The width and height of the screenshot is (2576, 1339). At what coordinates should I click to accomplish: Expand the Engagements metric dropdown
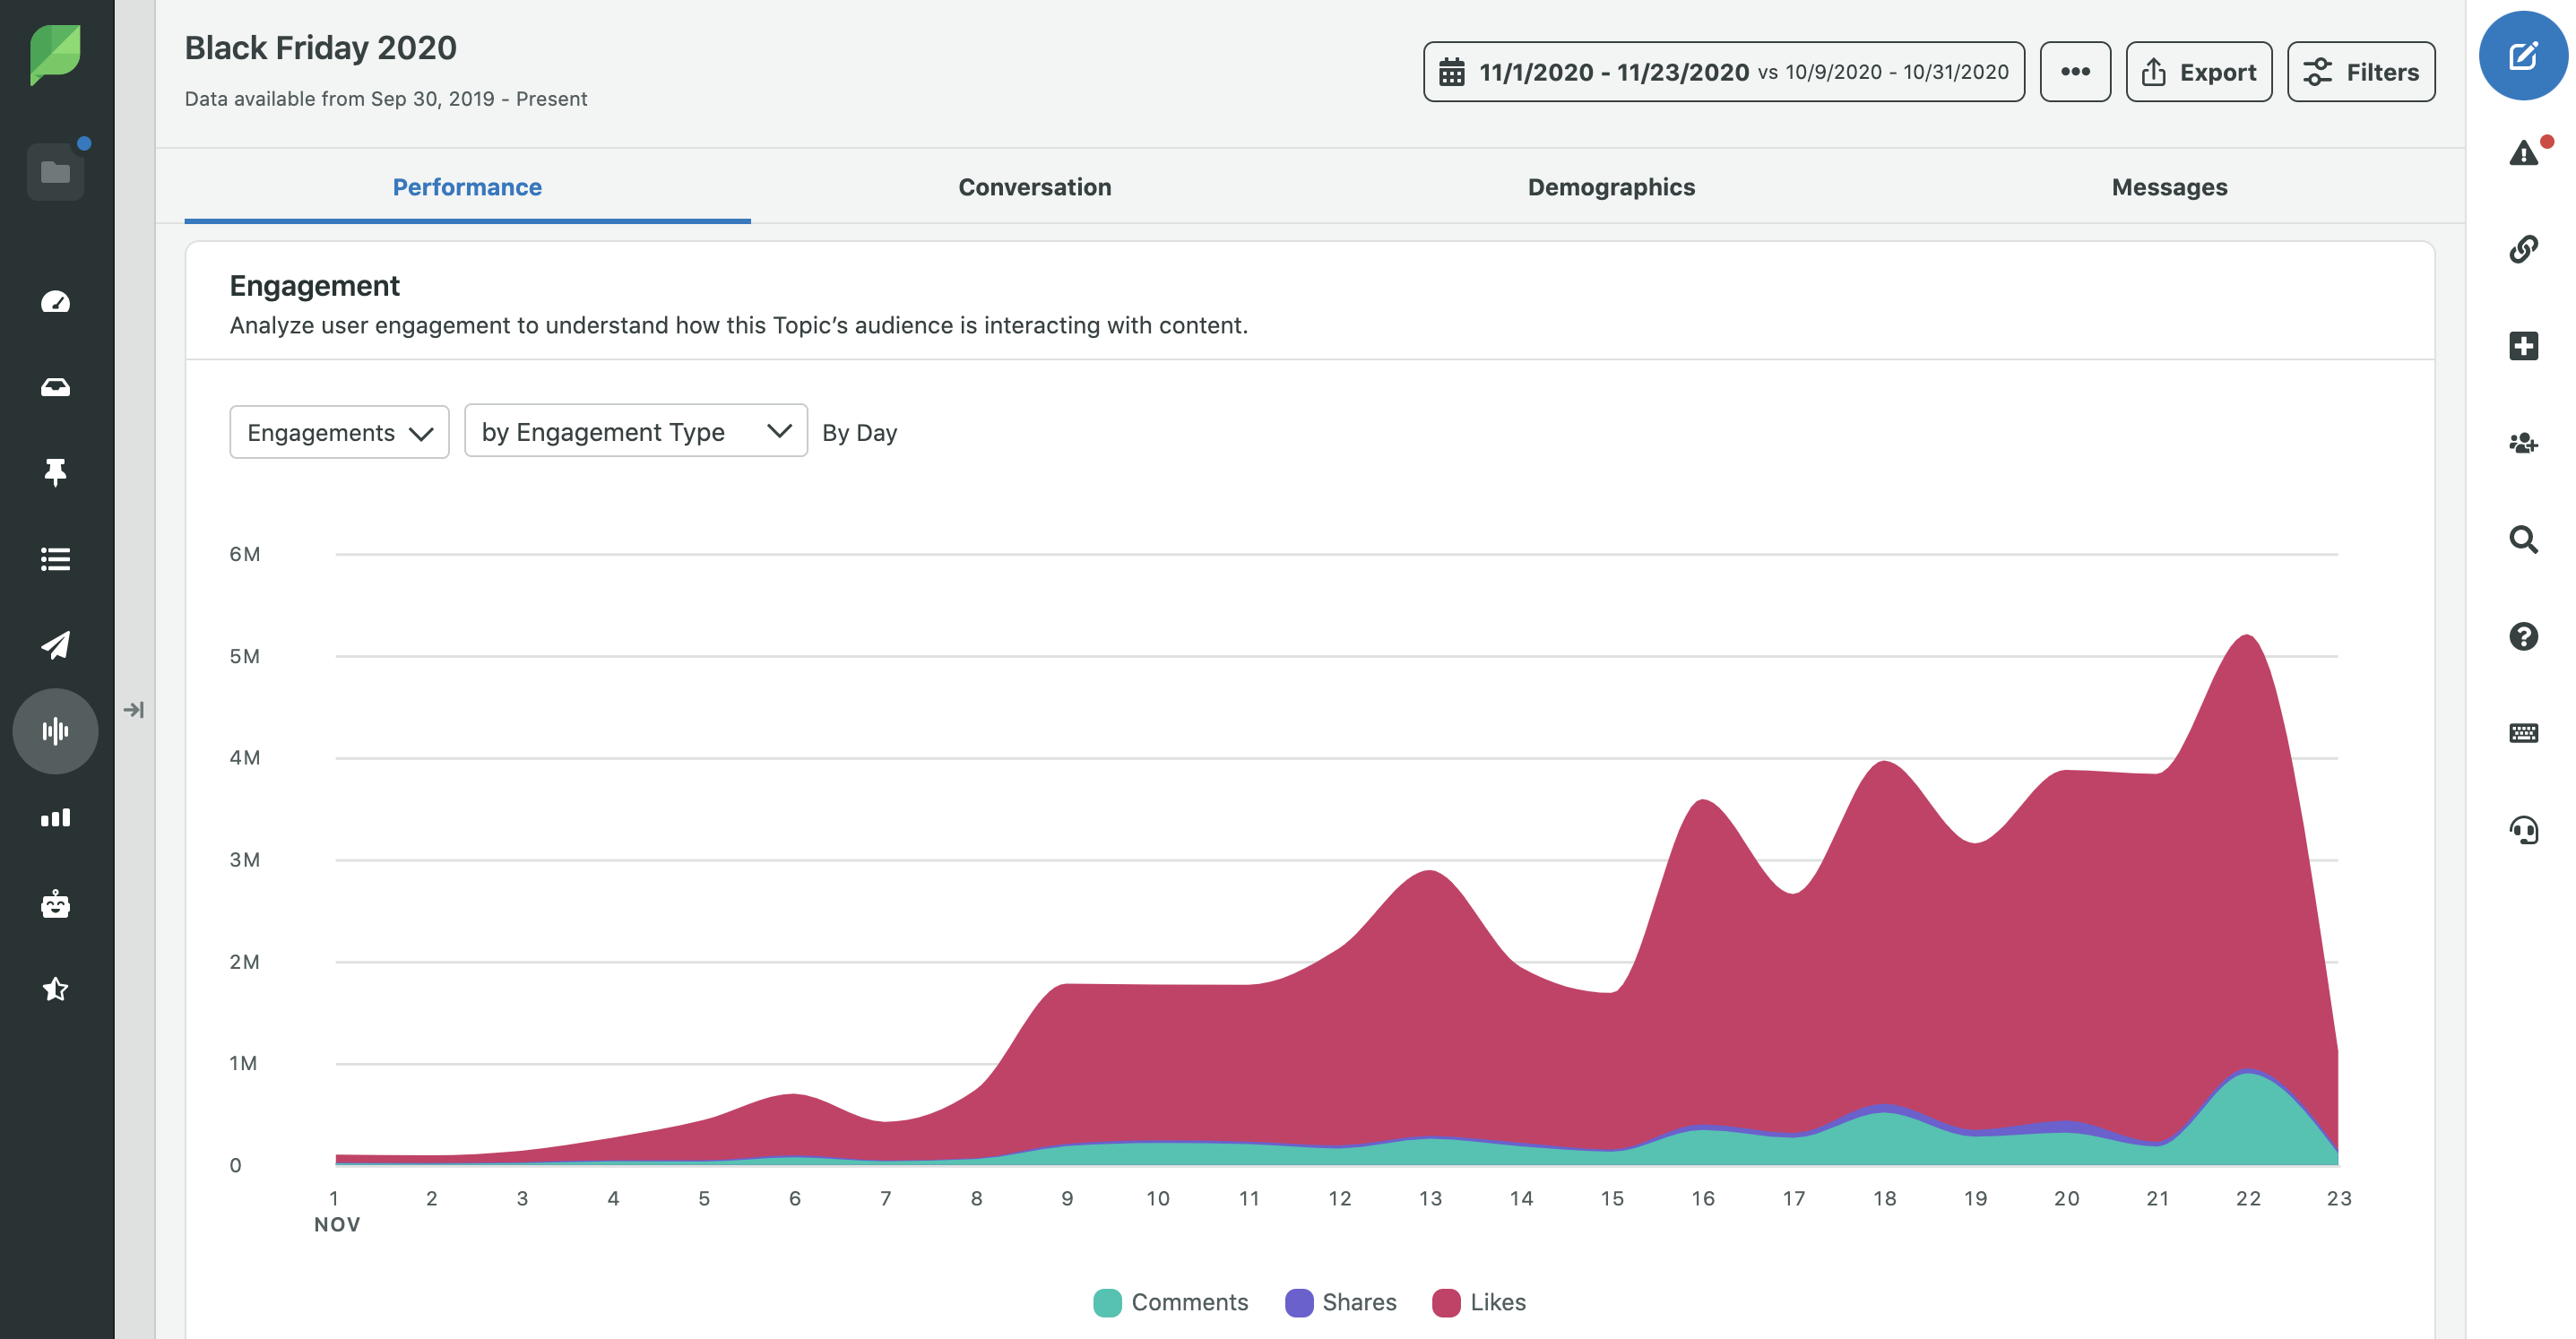339,432
